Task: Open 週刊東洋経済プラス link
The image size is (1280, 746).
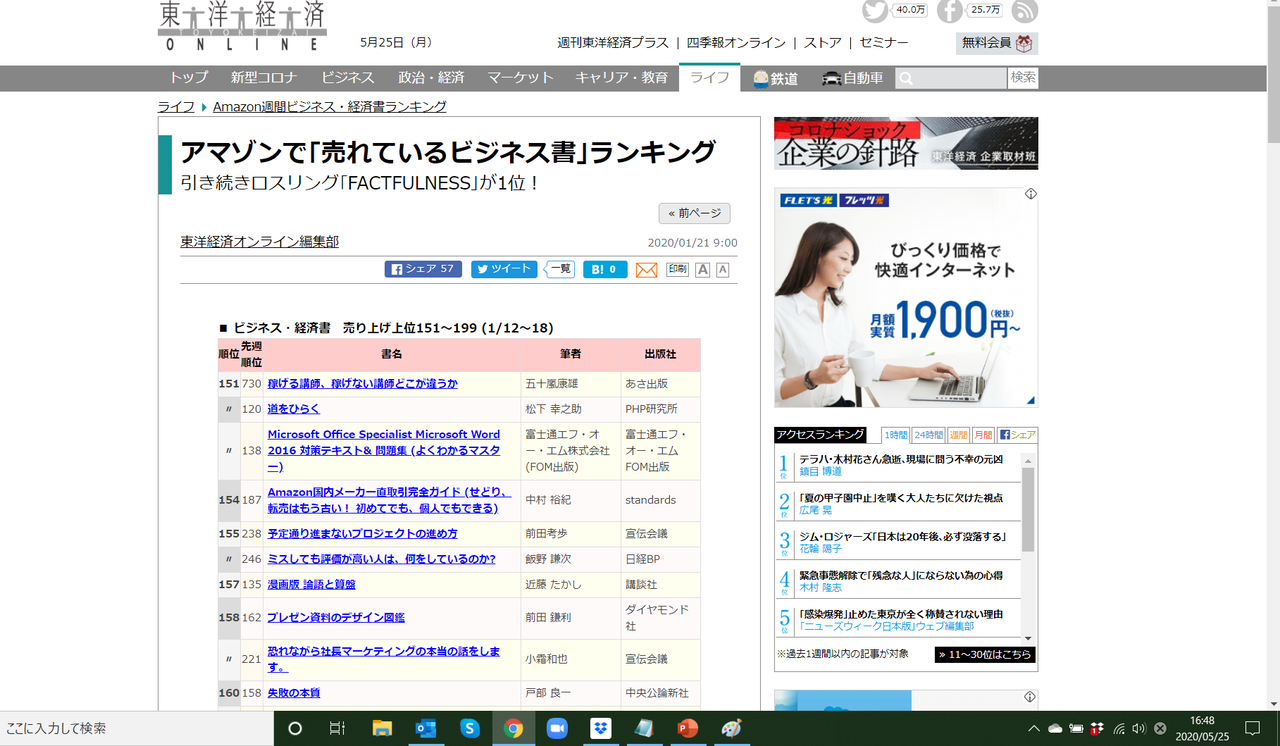Action: point(613,43)
